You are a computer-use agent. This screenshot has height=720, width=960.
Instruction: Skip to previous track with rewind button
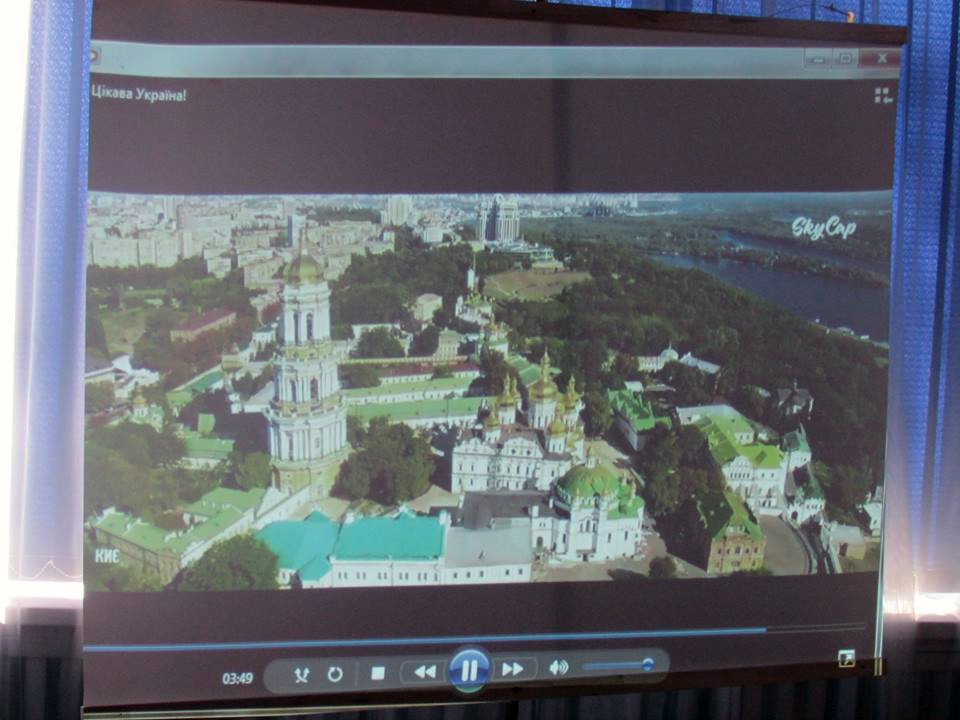tap(424, 671)
